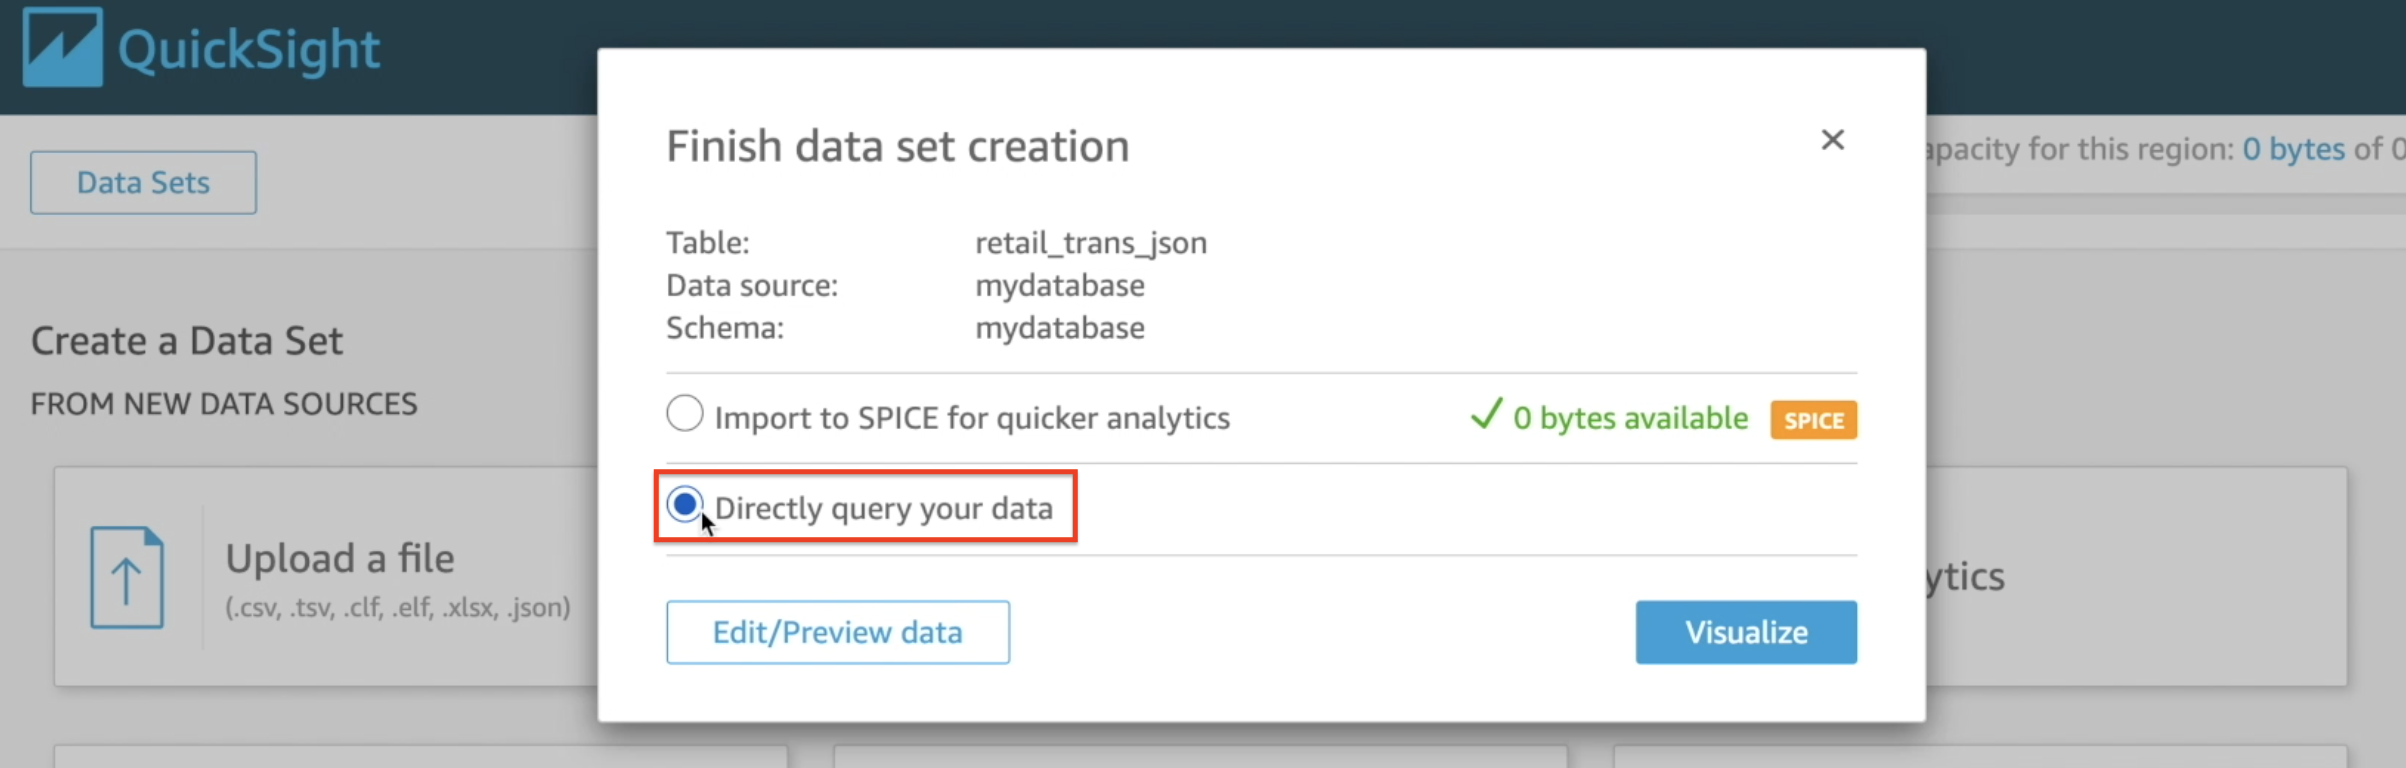Click the Data source mydatabase value
This screenshot has height=768, width=2406.
pos(1060,286)
